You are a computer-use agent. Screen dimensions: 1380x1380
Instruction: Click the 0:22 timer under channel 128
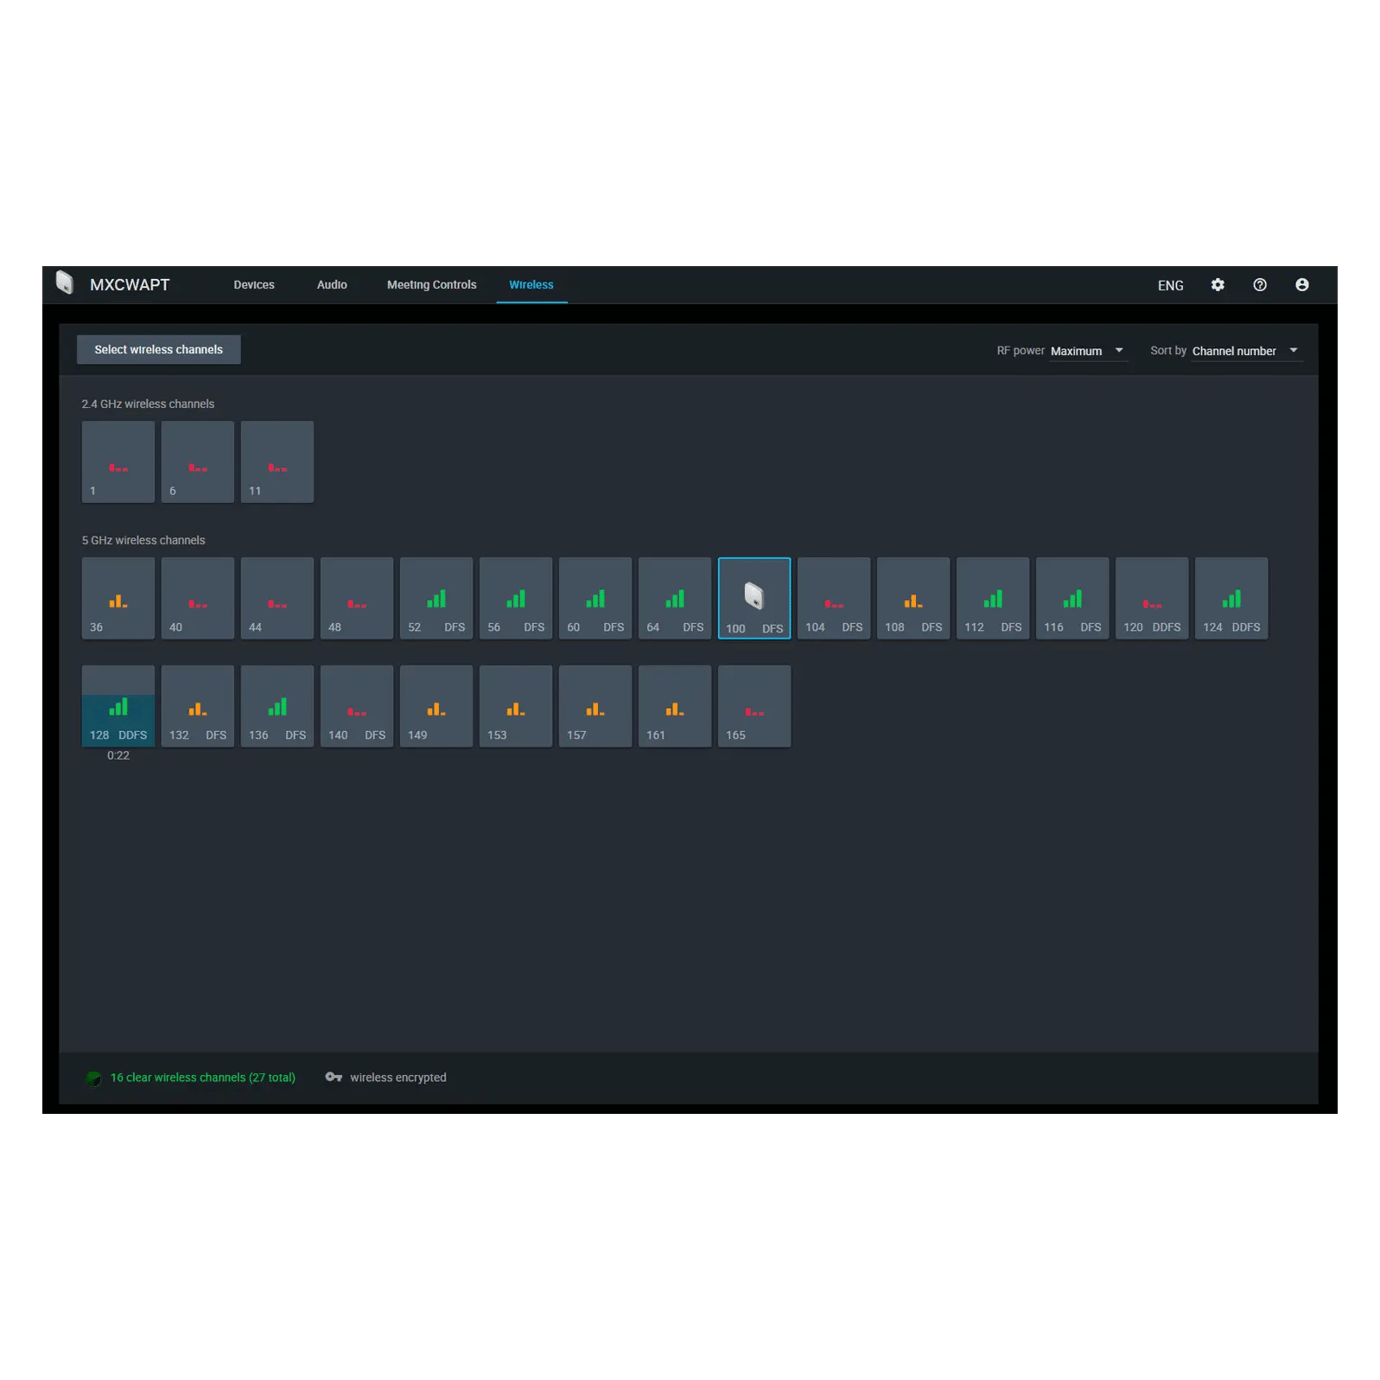pos(118,756)
